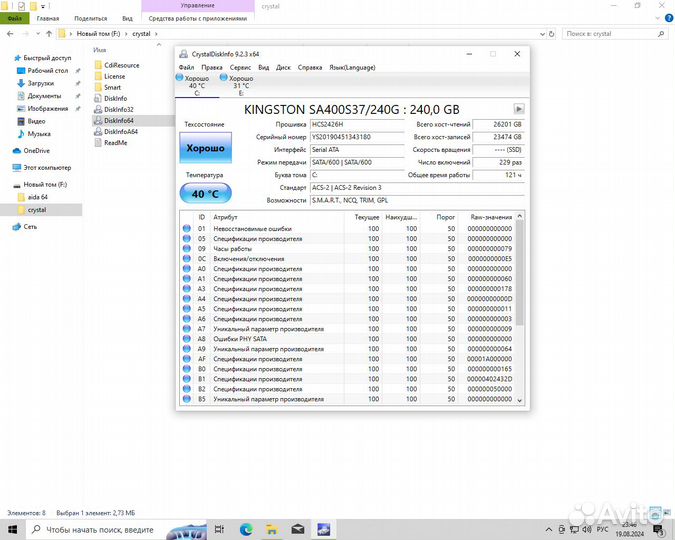675x540 pixels.
Task: Collapse the 'Быстрый доступ' section
Action: (6, 58)
